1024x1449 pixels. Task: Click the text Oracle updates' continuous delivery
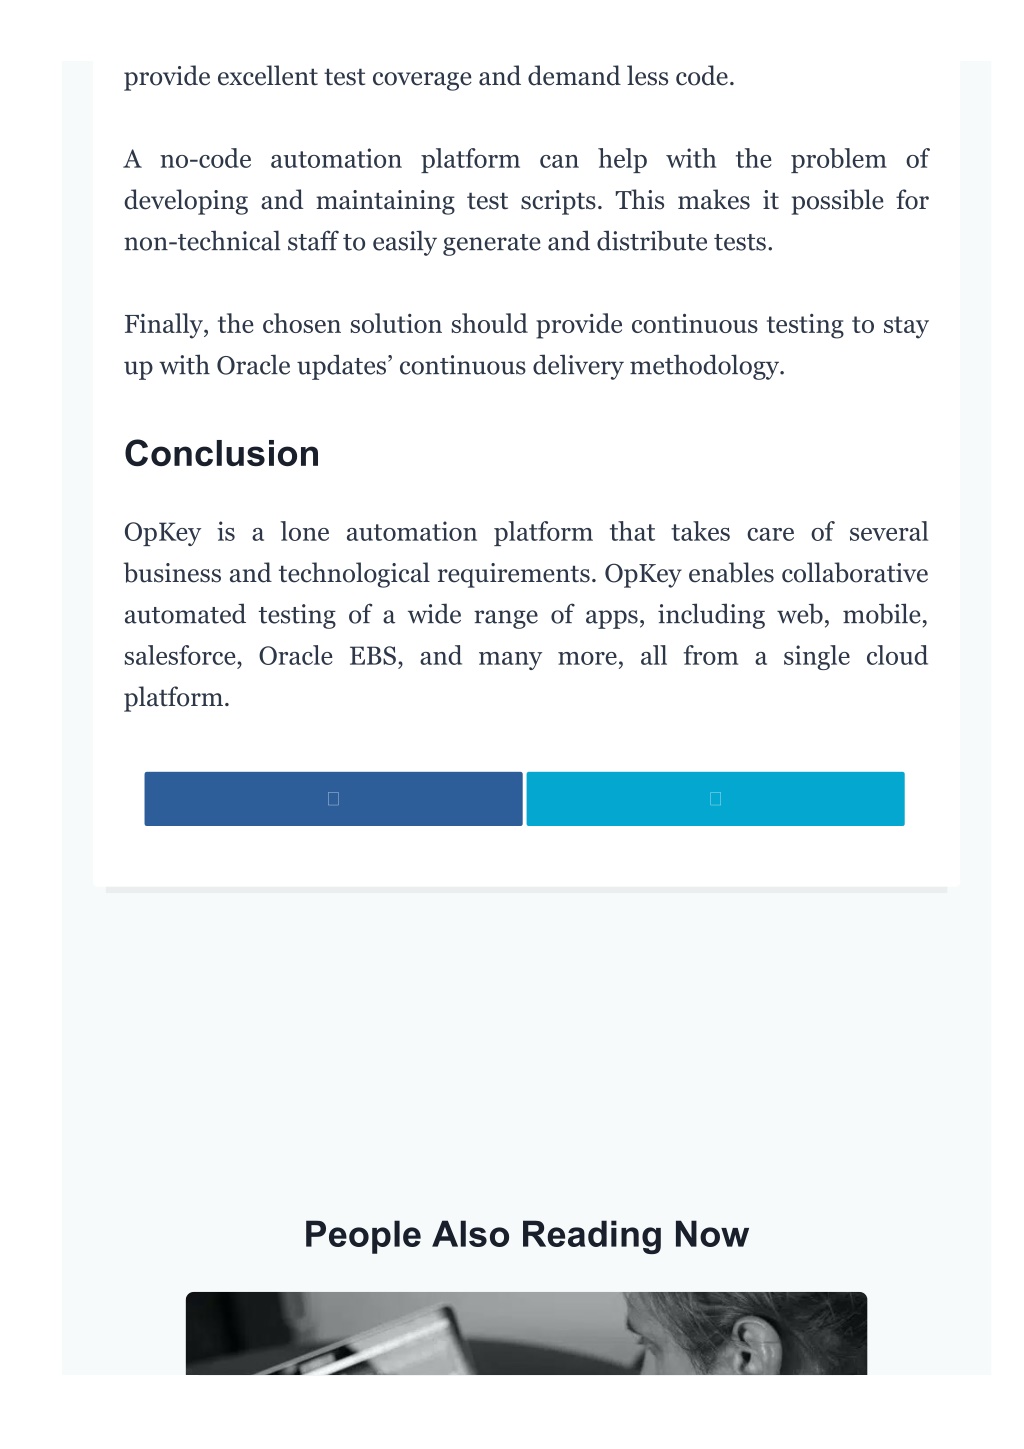421,366
